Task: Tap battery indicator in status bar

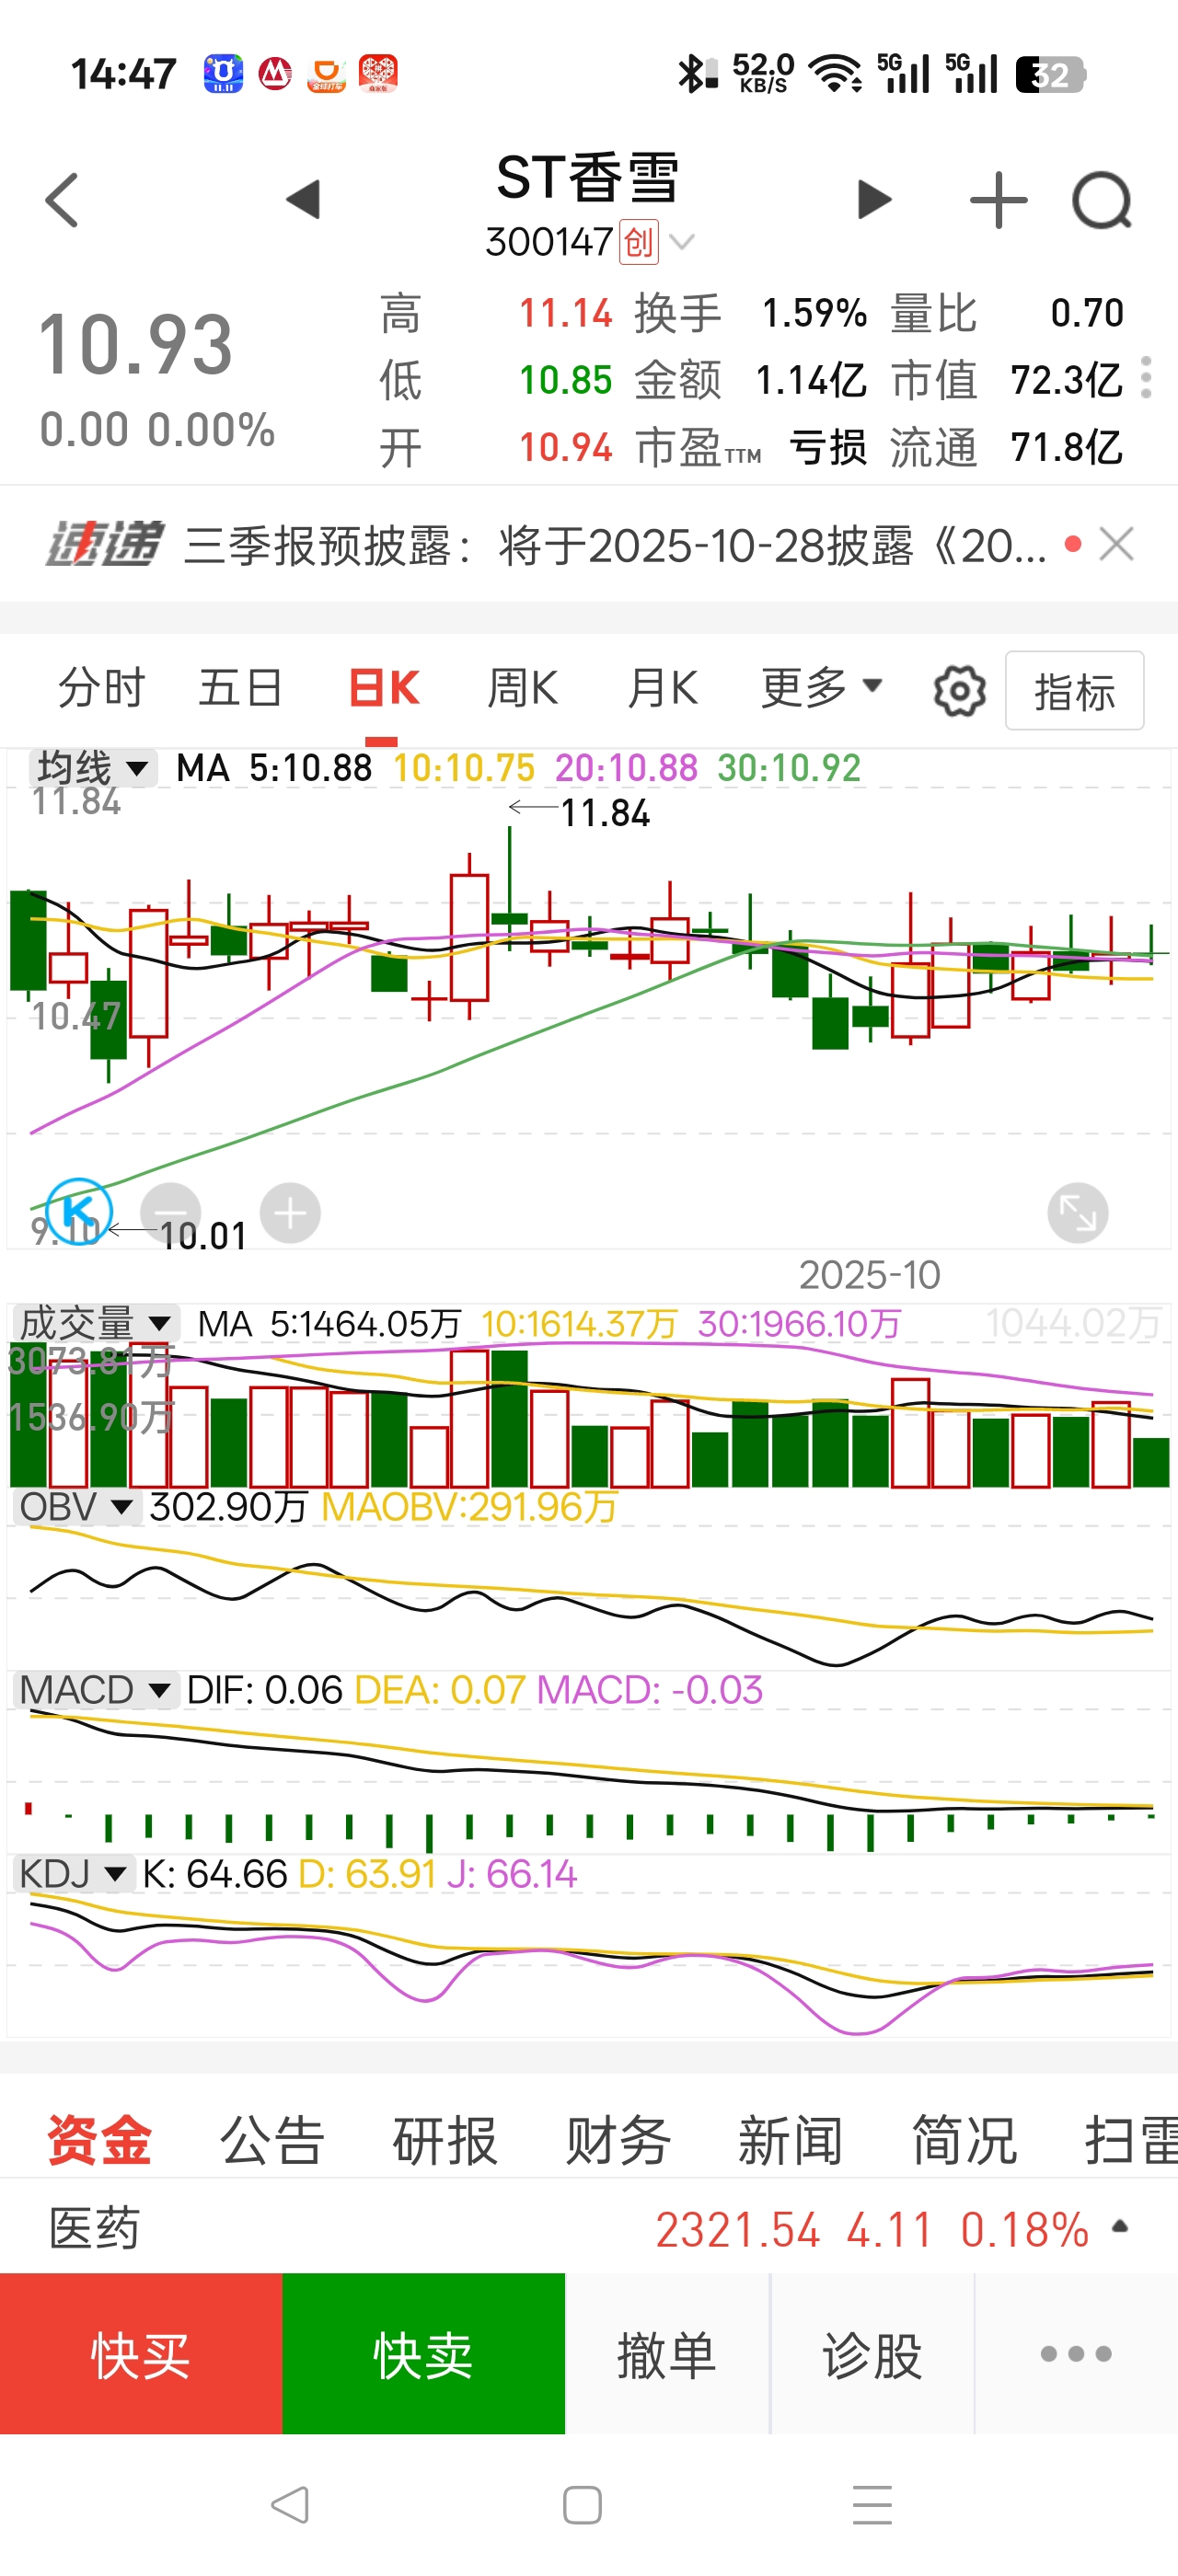Action: click(1050, 74)
